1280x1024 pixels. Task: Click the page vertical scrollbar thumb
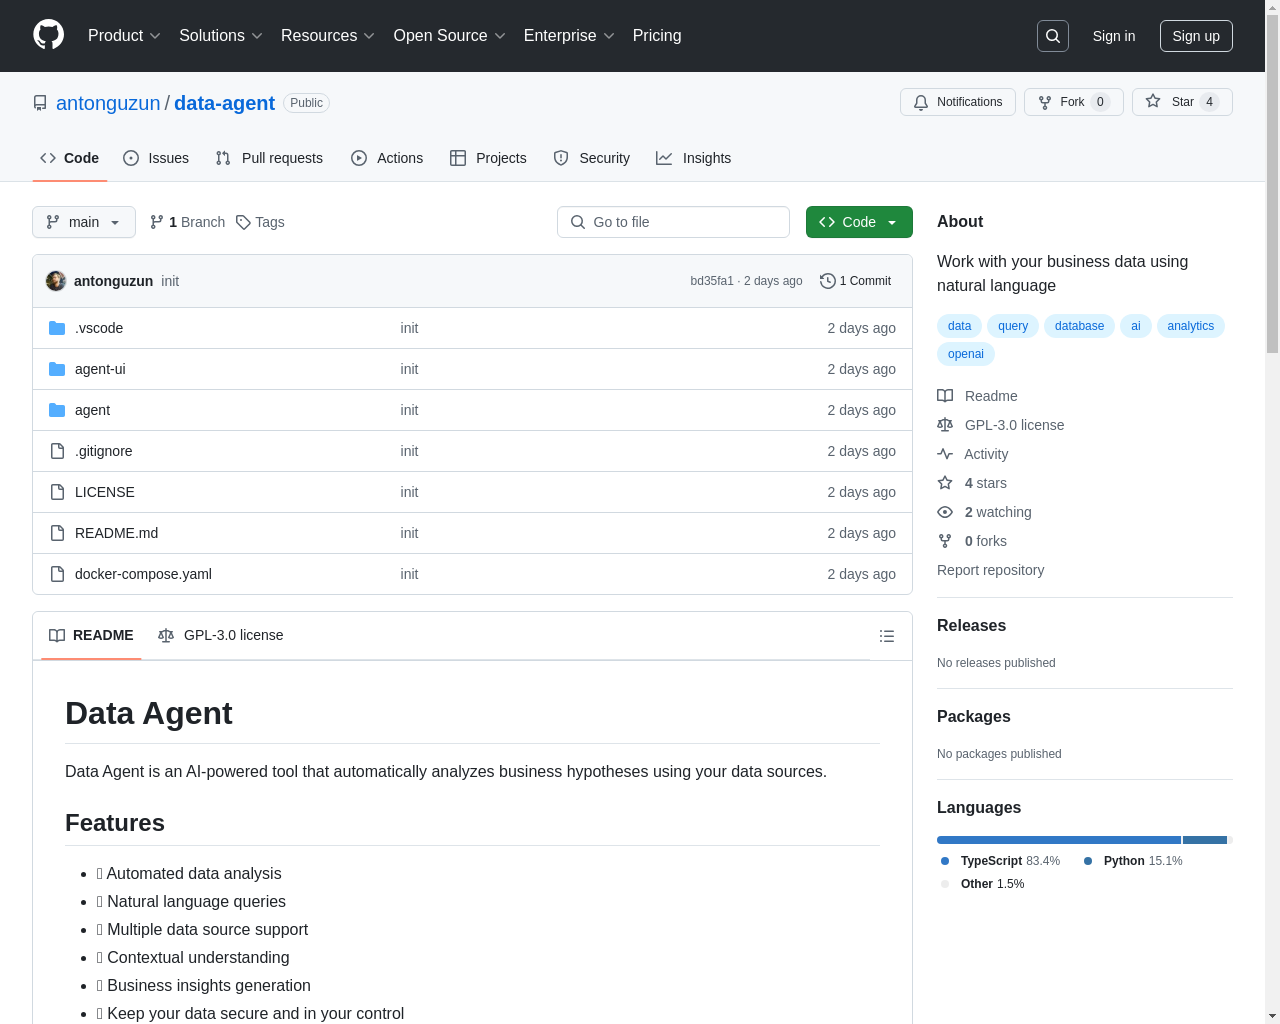(1272, 185)
